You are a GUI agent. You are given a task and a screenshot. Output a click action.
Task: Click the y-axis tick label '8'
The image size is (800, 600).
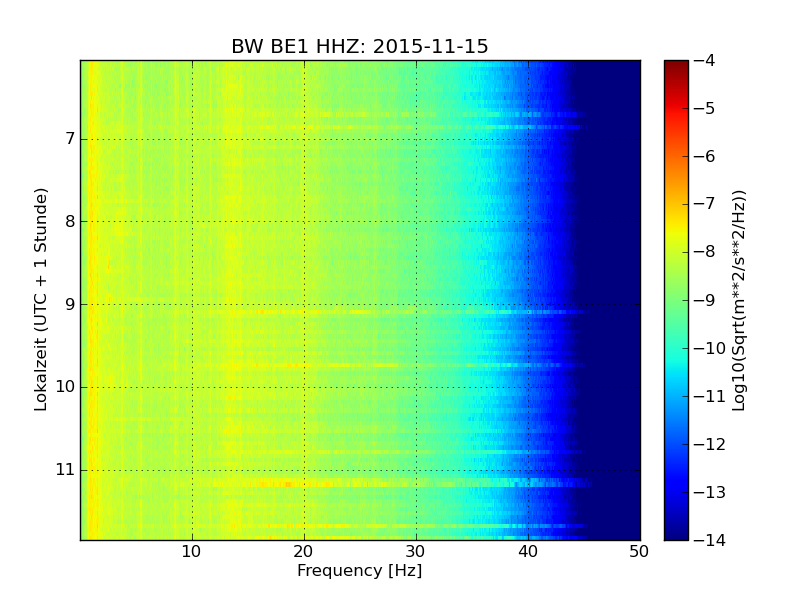70,221
